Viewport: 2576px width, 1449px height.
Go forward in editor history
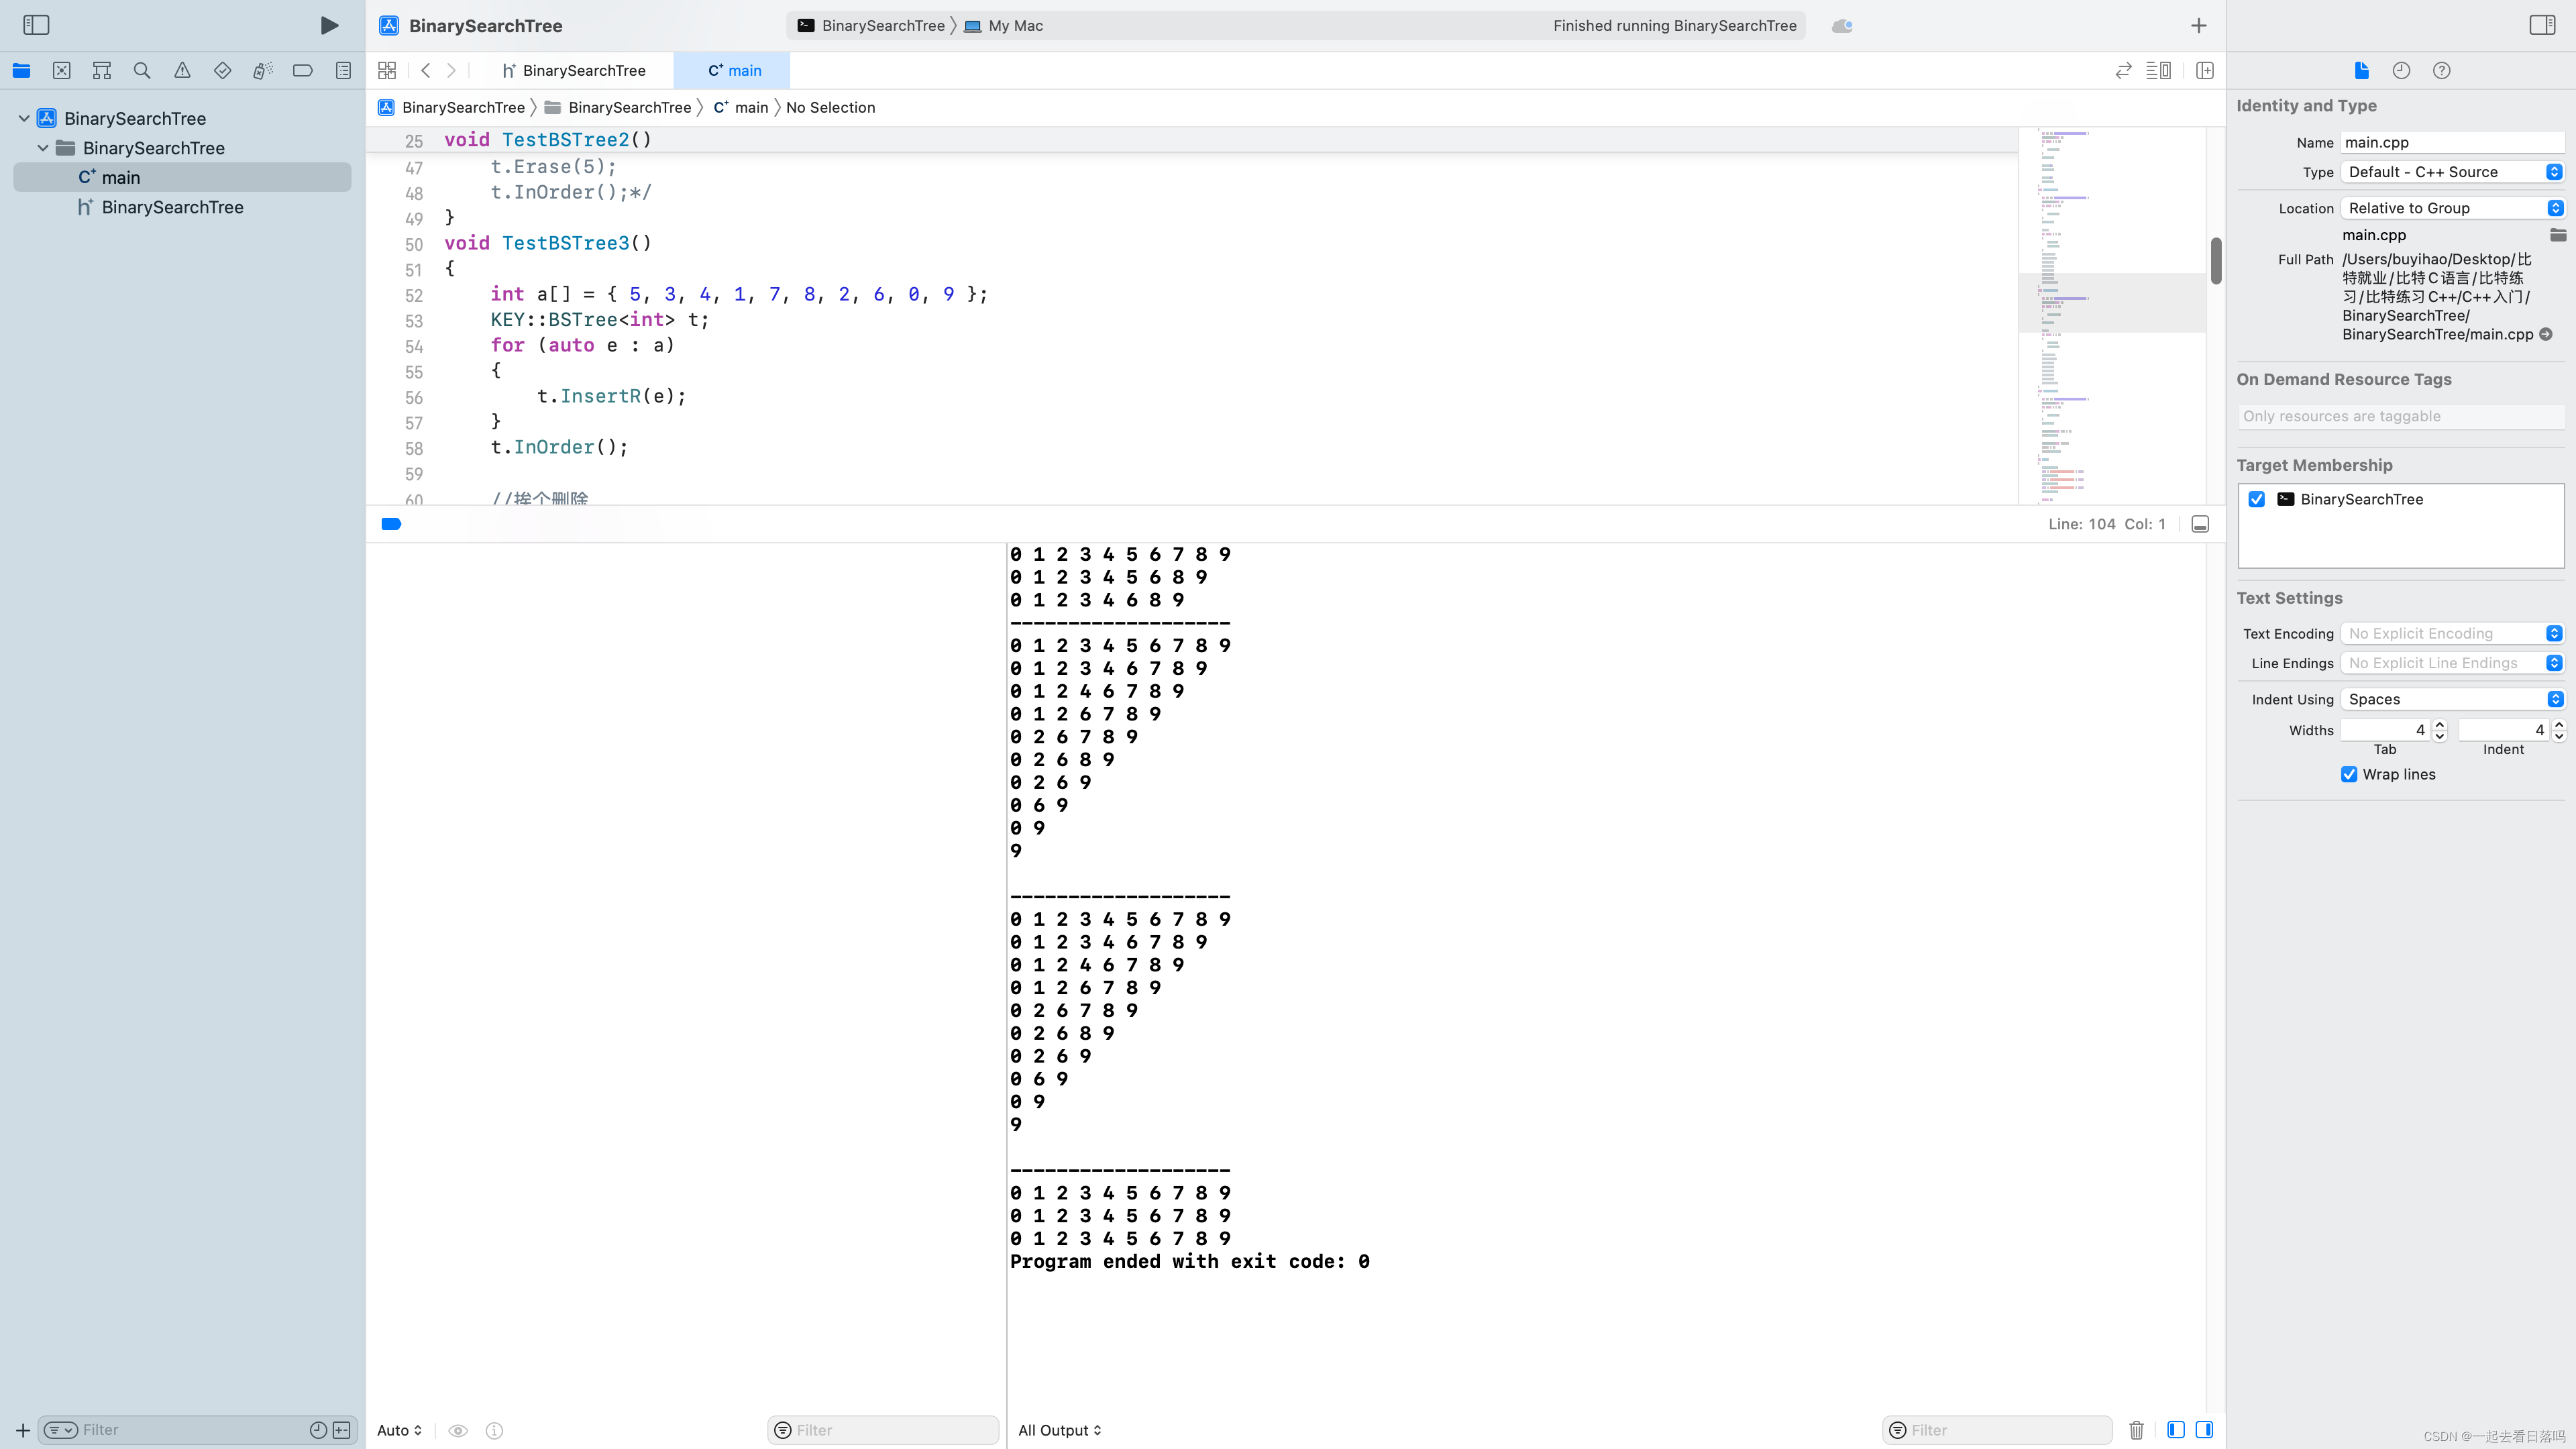tap(451, 70)
